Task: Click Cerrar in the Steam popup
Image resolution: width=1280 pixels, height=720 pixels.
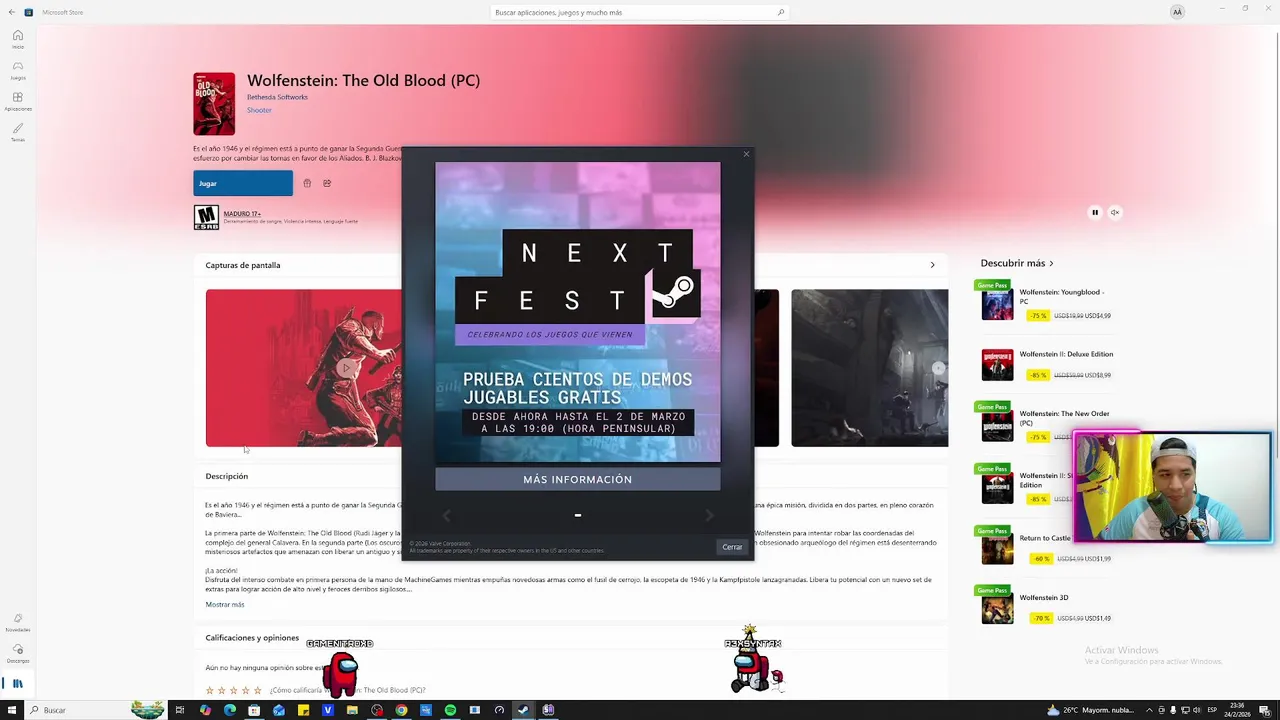Action: click(732, 547)
